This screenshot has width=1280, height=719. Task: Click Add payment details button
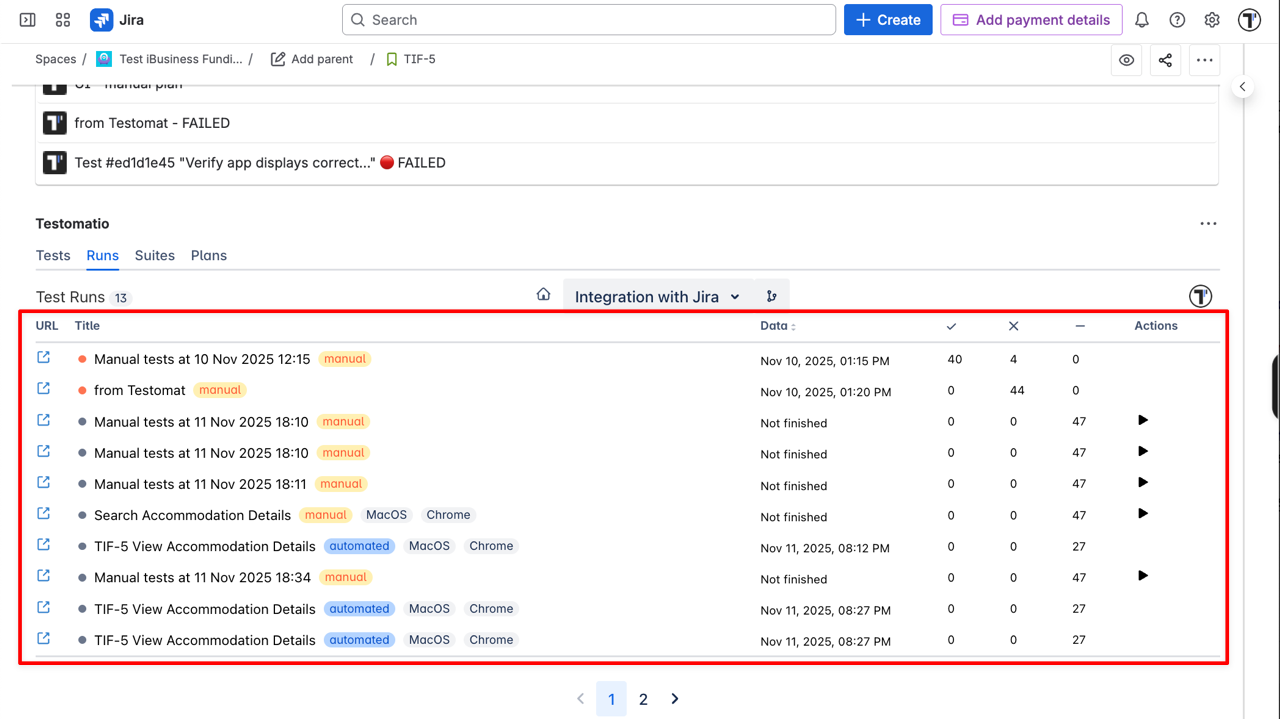point(1031,20)
